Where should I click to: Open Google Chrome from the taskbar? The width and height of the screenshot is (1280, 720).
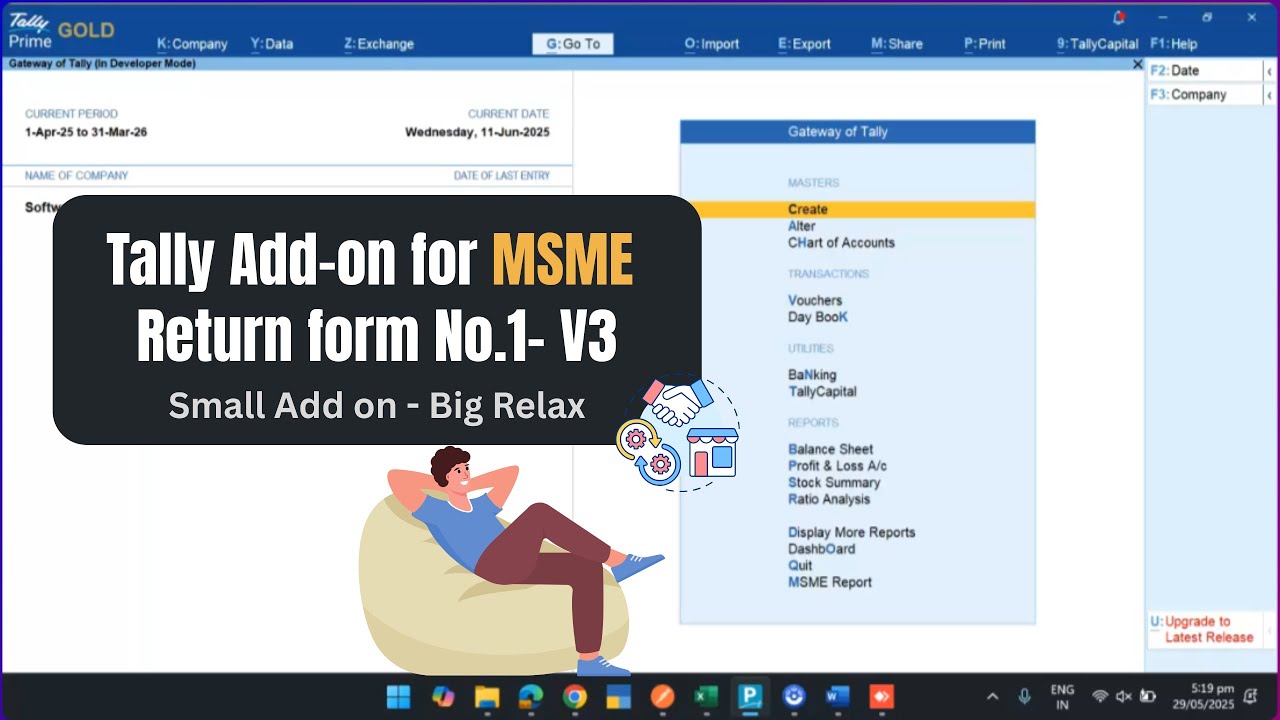point(574,696)
